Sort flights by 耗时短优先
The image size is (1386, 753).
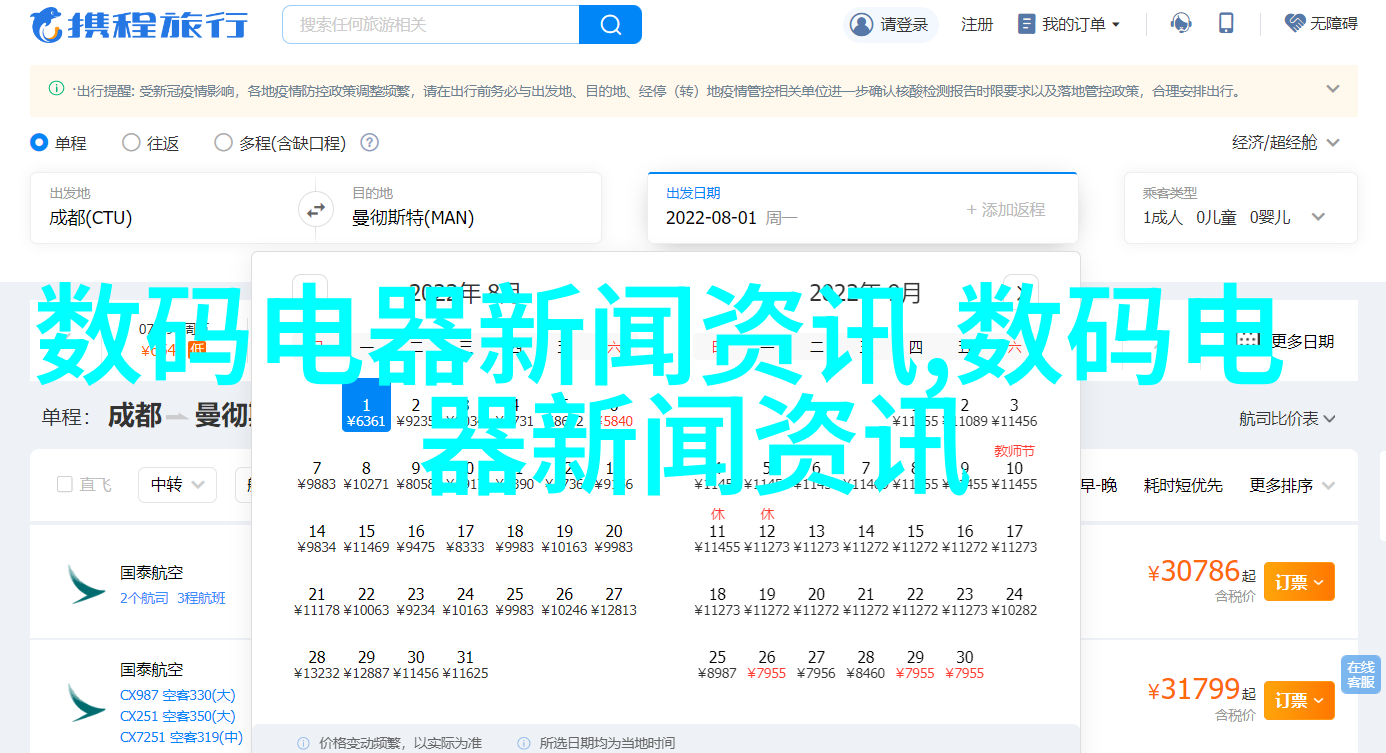click(1183, 485)
